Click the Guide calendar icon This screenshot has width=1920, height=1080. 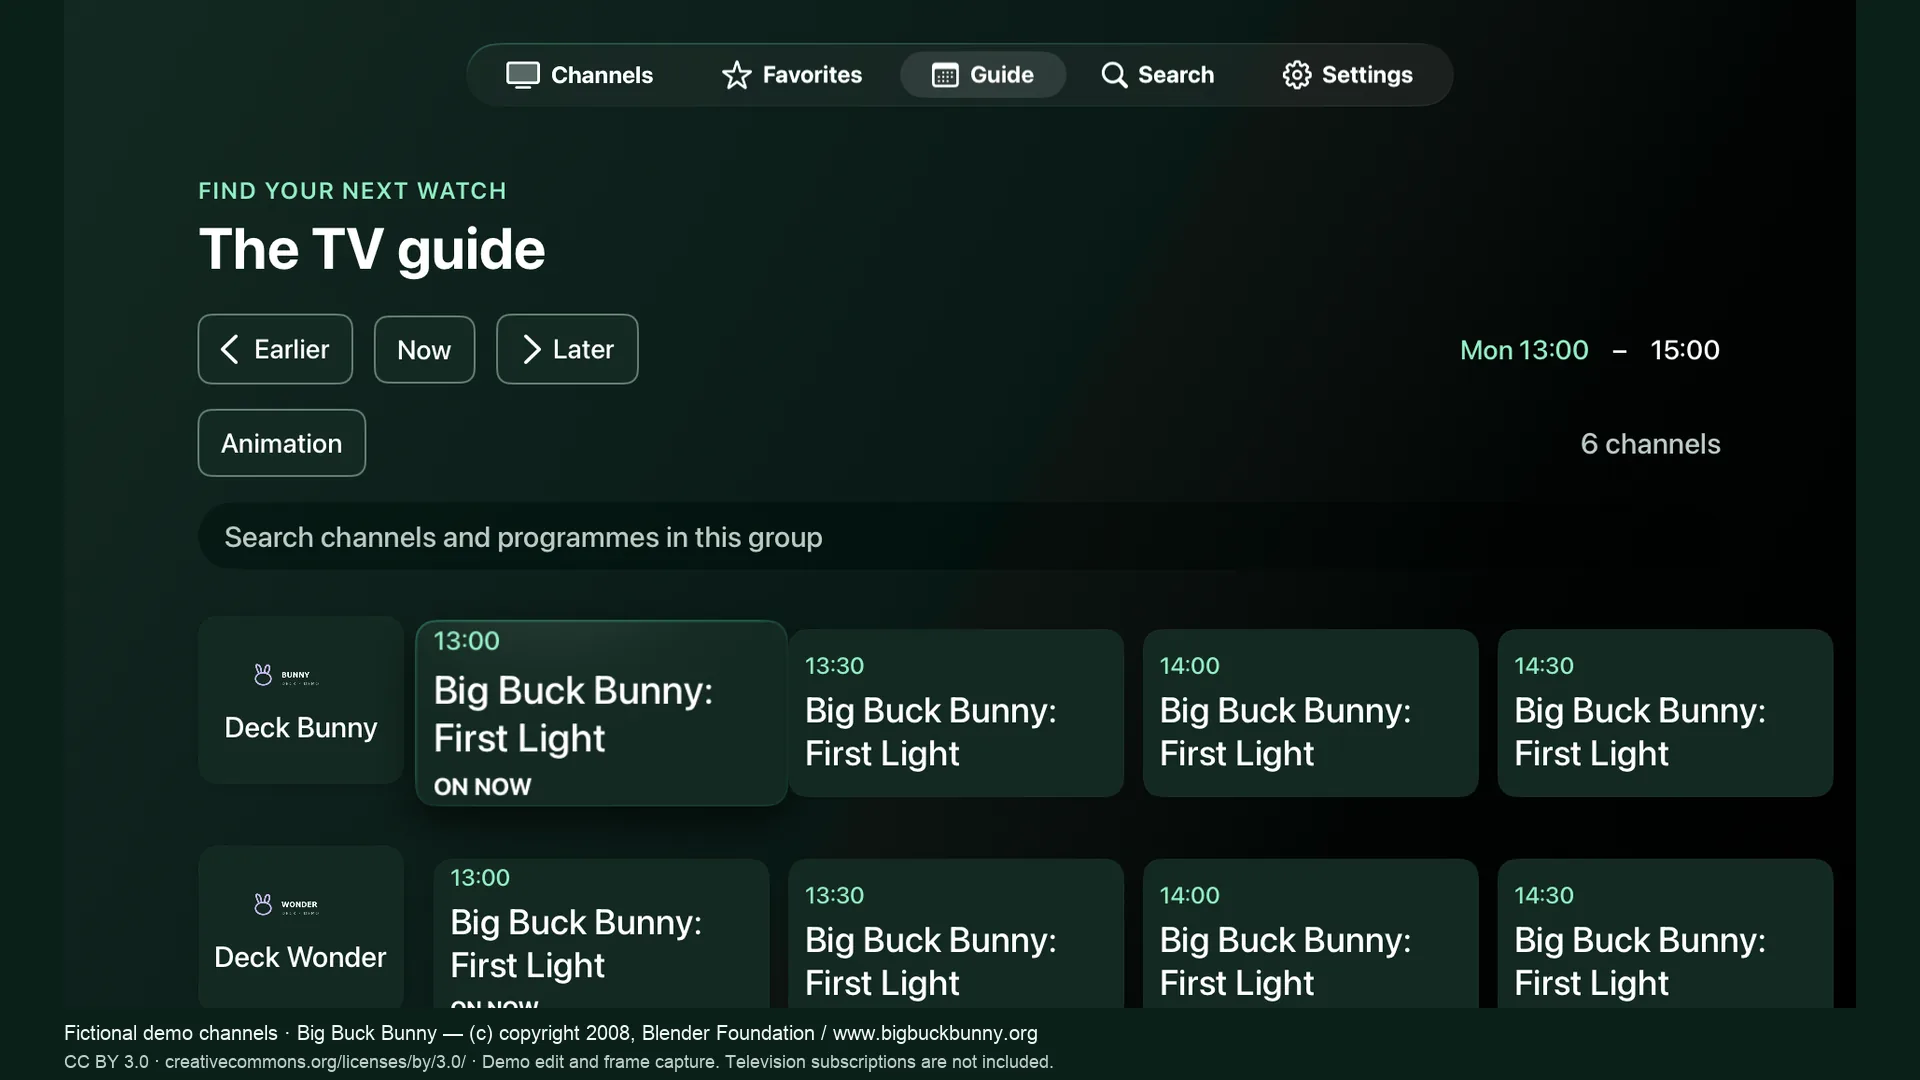click(945, 75)
